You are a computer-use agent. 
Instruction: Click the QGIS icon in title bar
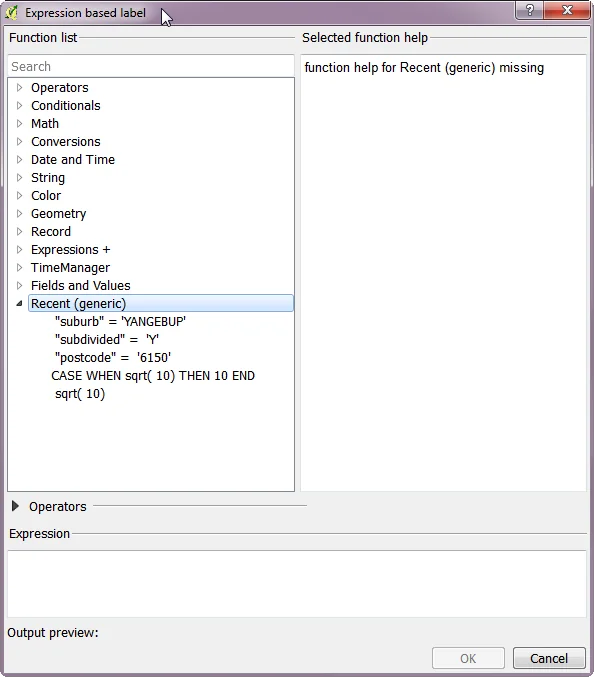click(11, 13)
